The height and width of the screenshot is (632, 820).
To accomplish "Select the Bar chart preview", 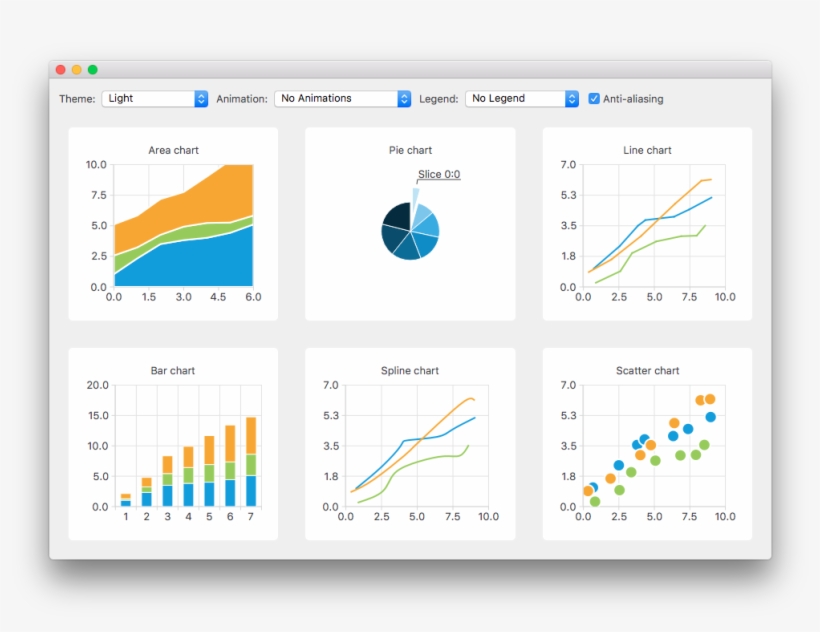I will [x=173, y=443].
